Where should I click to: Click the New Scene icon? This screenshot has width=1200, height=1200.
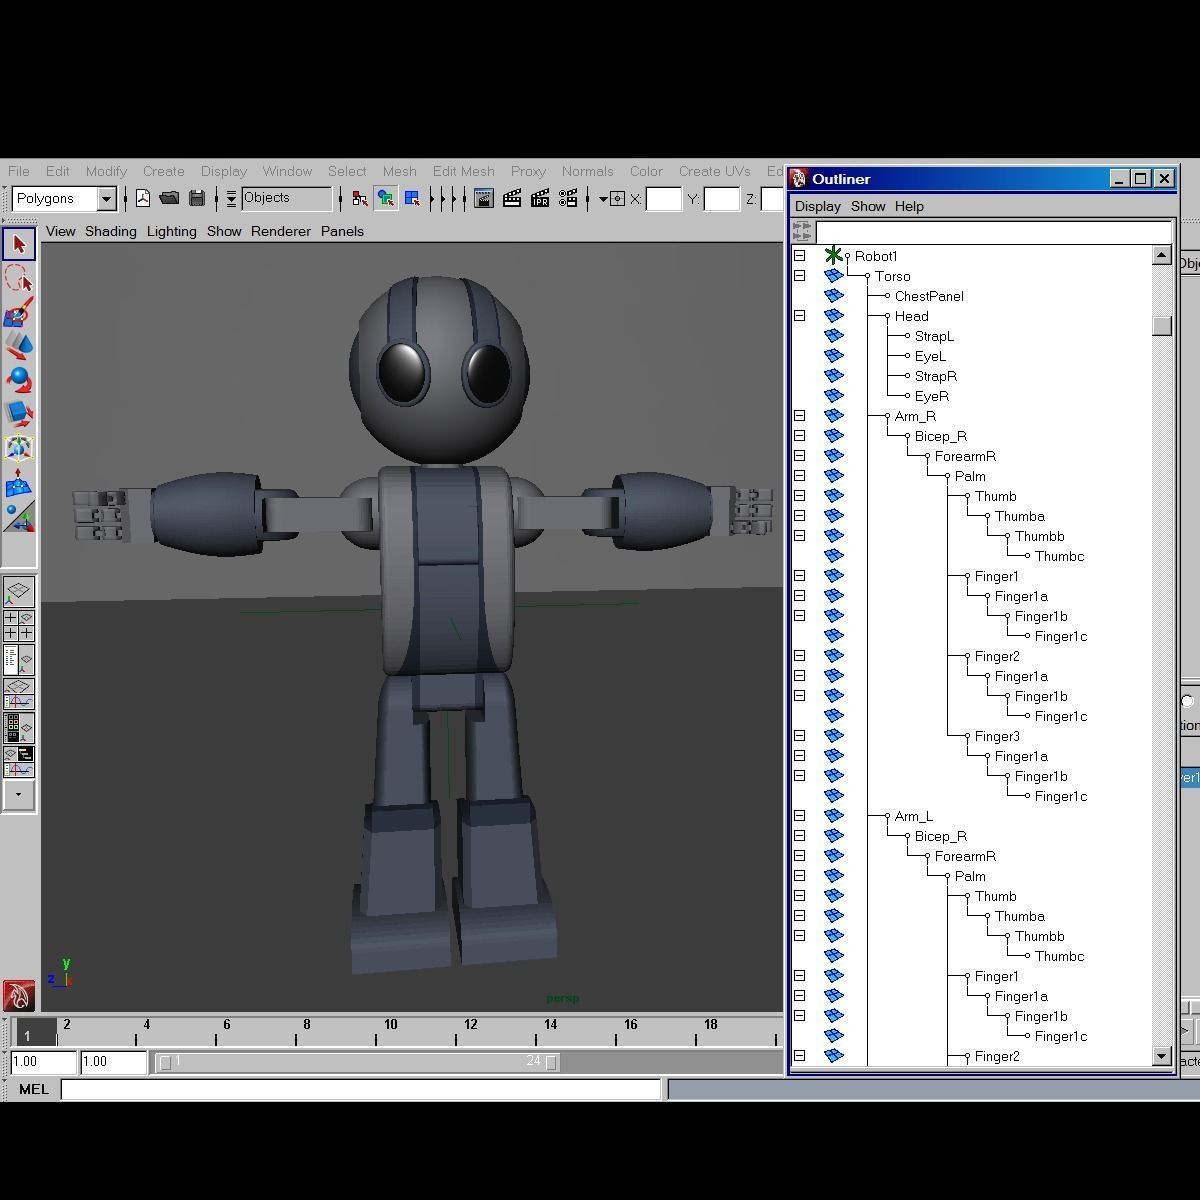[143, 198]
